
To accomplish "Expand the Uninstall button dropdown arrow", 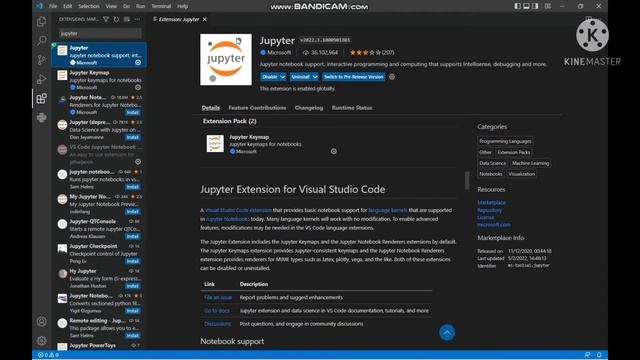I will (315, 77).
